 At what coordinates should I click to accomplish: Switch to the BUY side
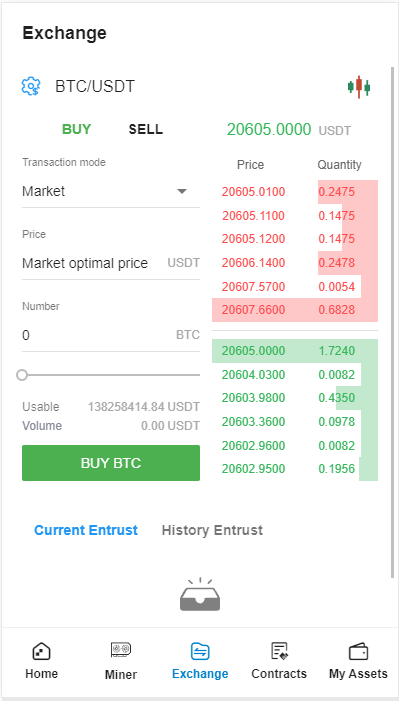click(x=76, y=129)
